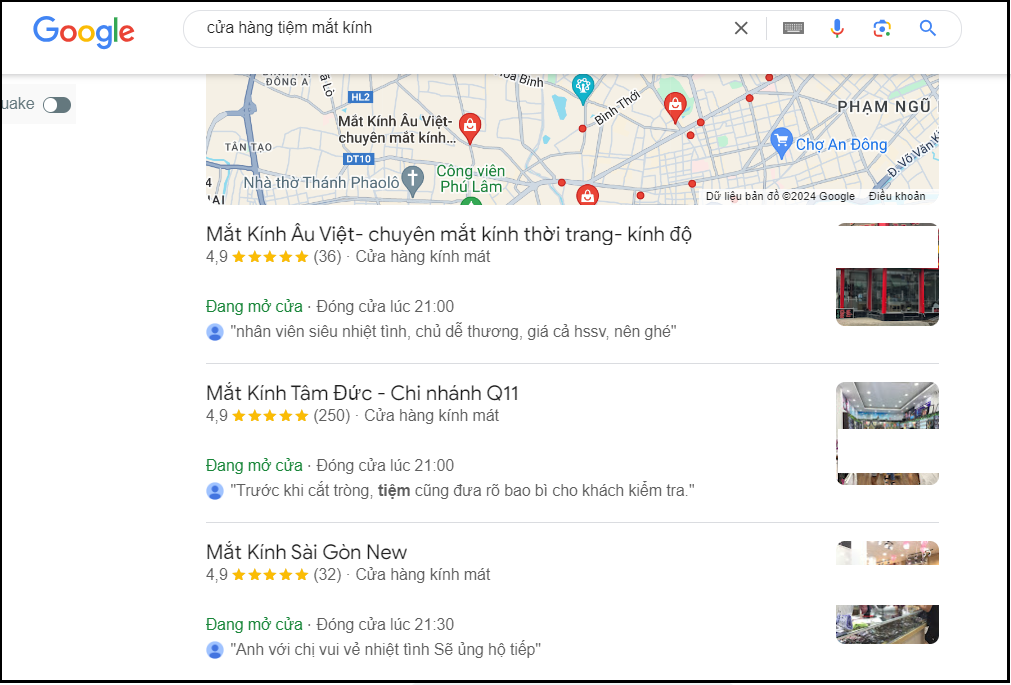This screenshot has height=685, width=1011.
Task: Click the (250) review count
Action: point(331,415)
